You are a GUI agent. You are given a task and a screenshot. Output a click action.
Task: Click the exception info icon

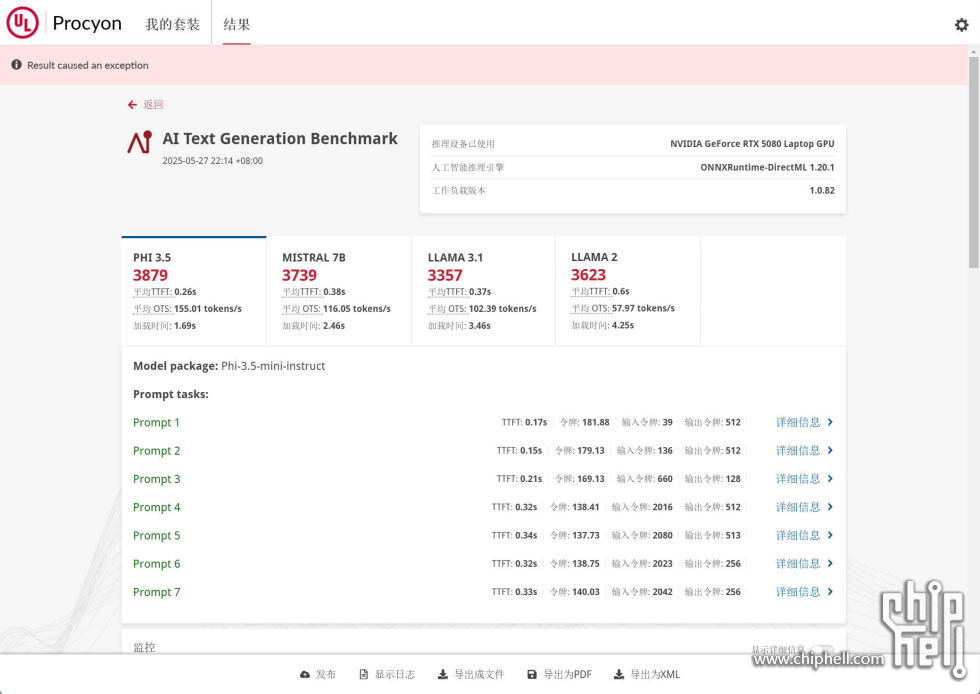16,64
